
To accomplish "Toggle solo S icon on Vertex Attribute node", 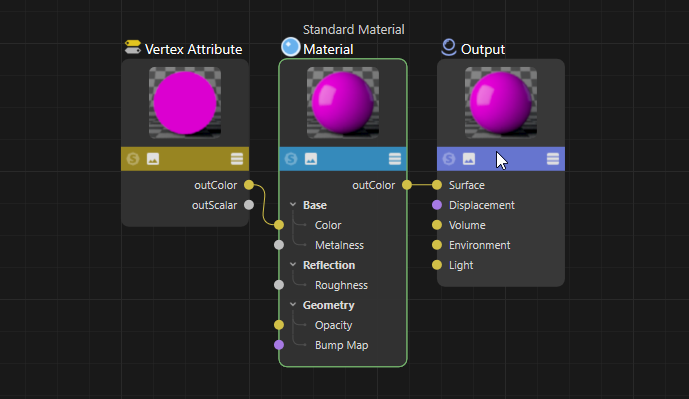I will tap(133, 159).
